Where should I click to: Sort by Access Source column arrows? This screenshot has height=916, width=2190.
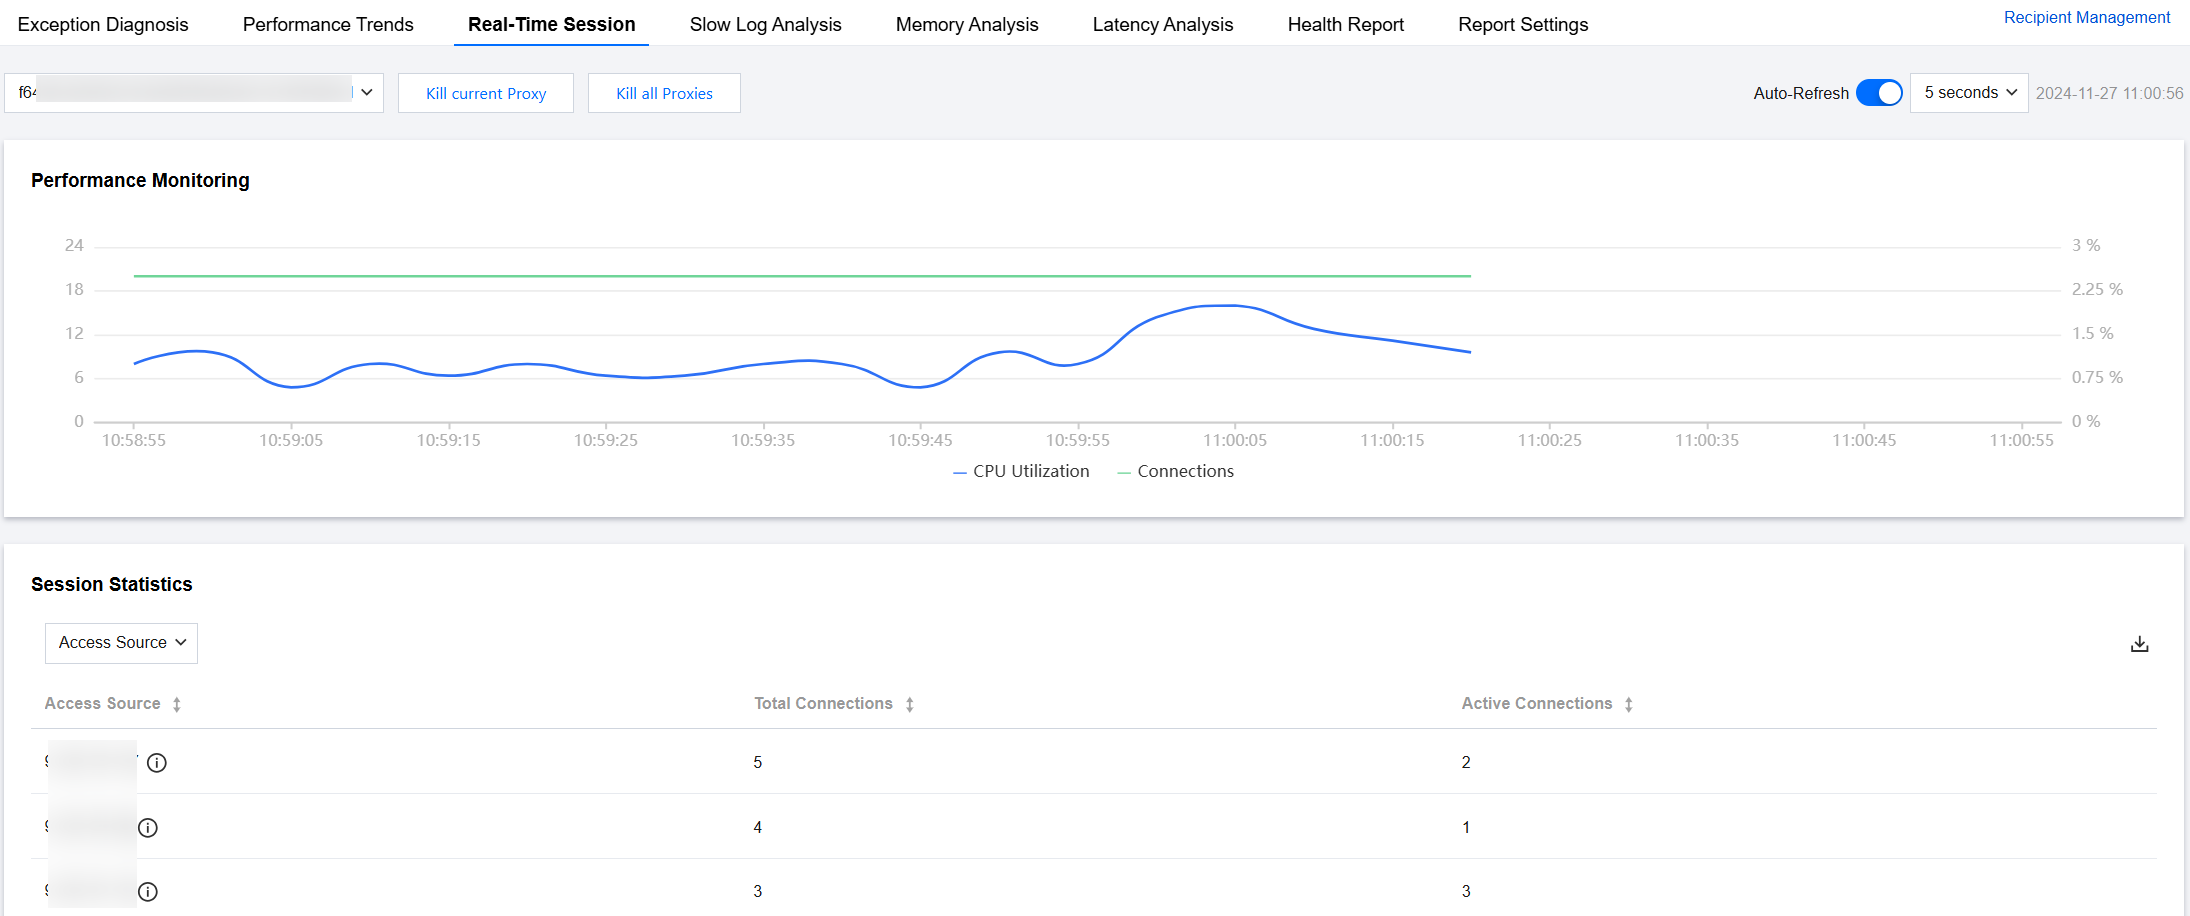coord(177,704)
